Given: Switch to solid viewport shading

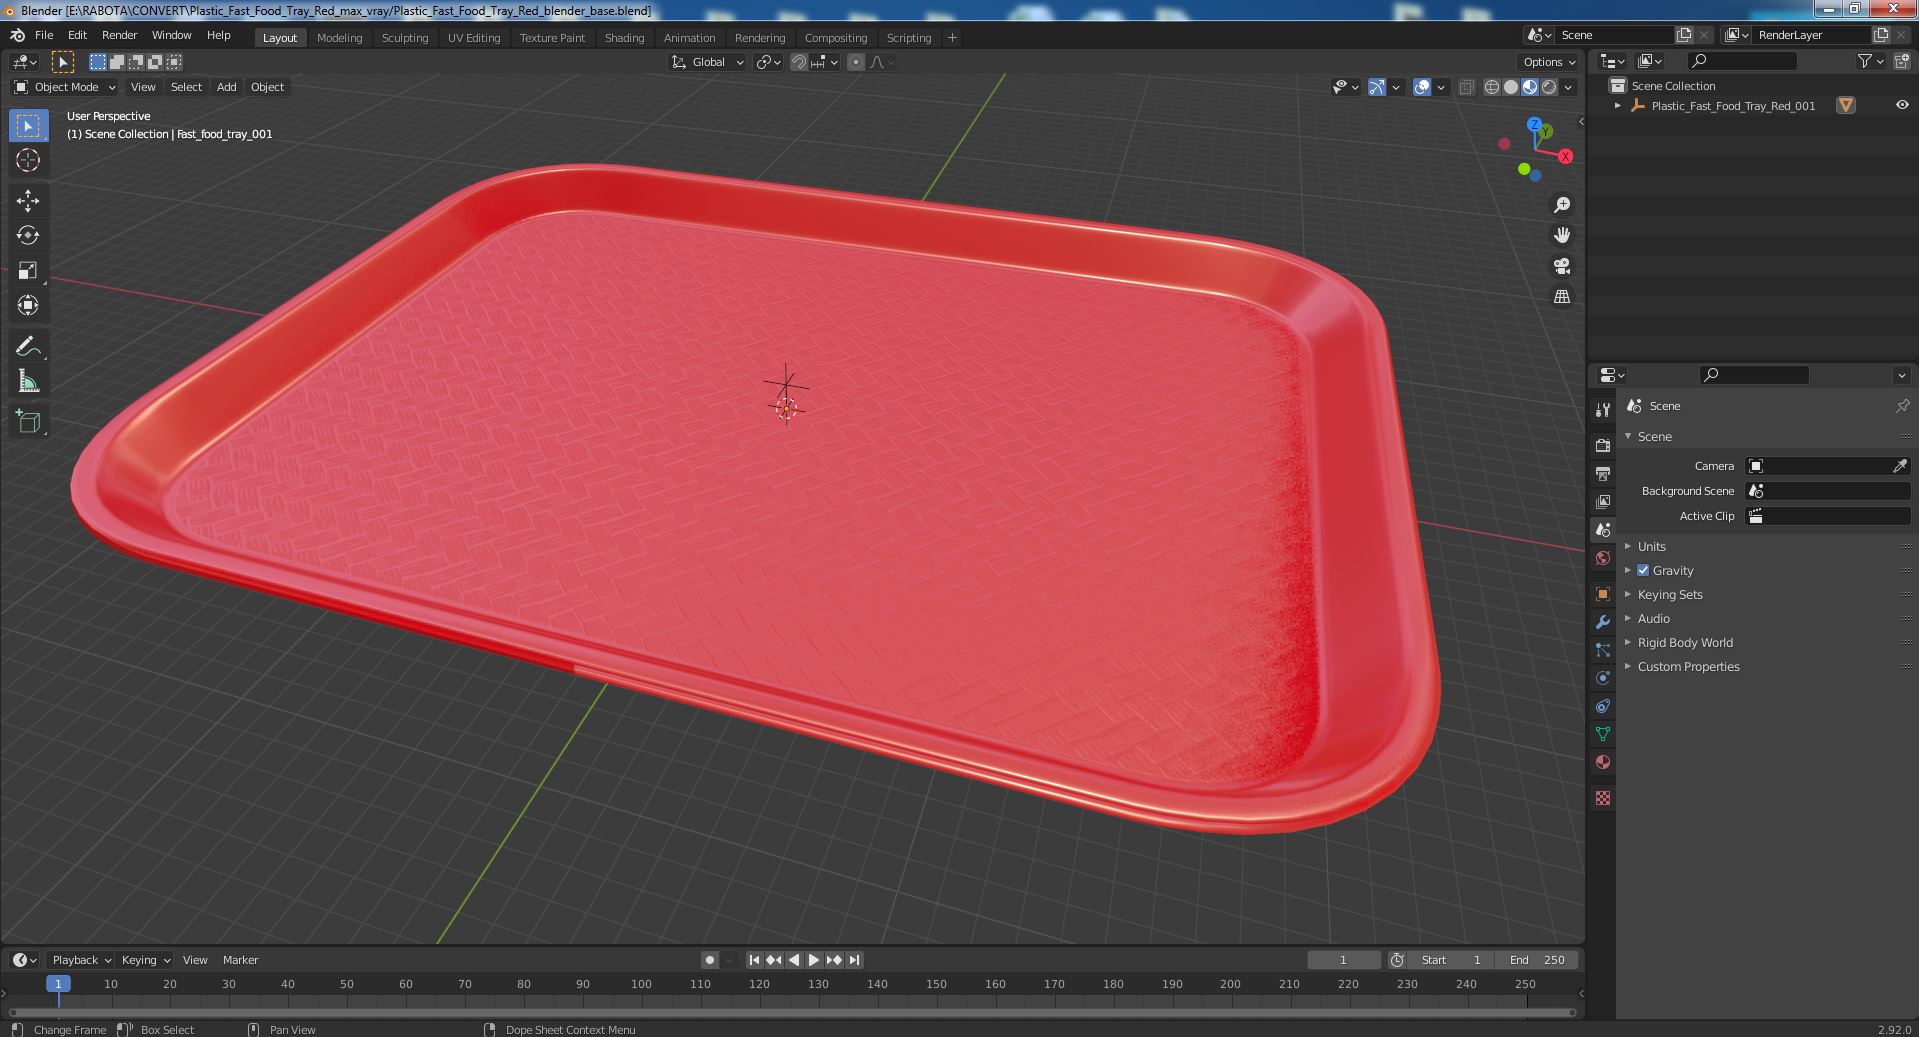Looking at the screenshot, I should 1511,87.
